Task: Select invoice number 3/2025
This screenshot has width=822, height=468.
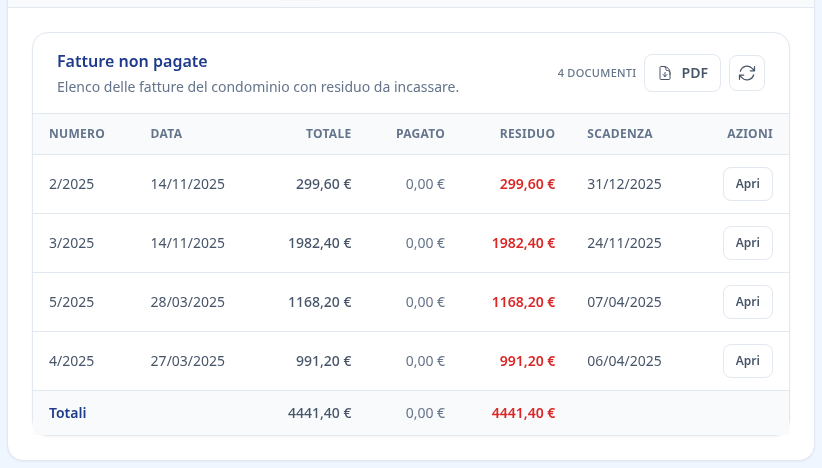Action: tap(71, 243)
